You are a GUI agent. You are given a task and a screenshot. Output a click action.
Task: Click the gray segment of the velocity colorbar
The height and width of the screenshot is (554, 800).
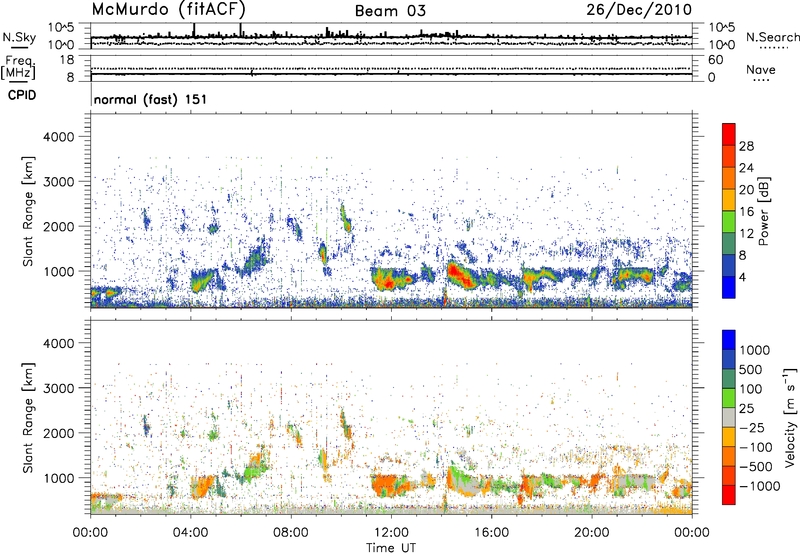tap(729, 417)
